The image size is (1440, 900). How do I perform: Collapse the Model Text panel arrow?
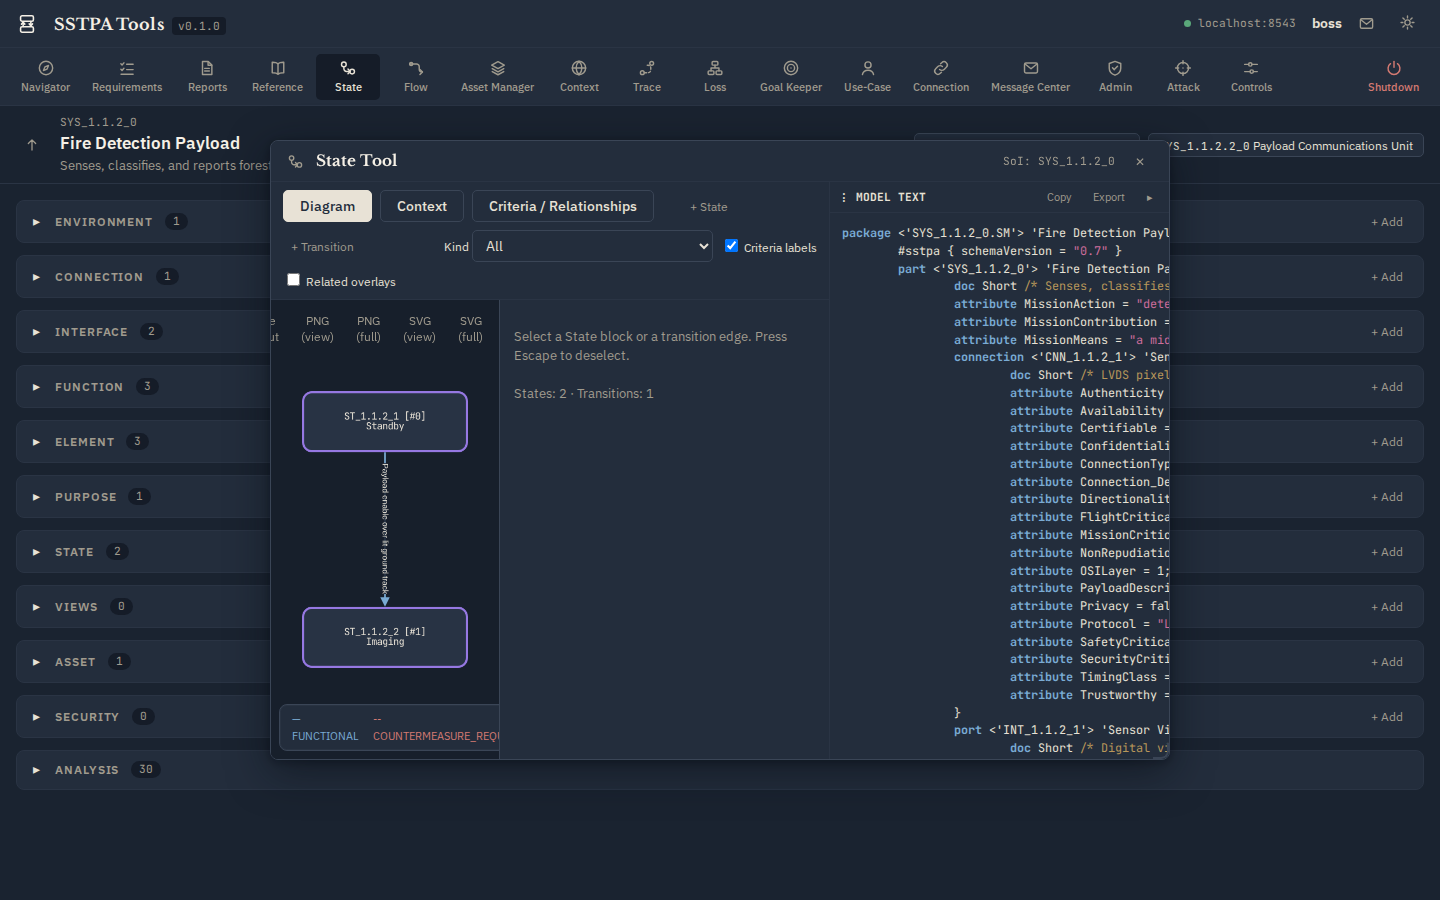click(1149, 198)
